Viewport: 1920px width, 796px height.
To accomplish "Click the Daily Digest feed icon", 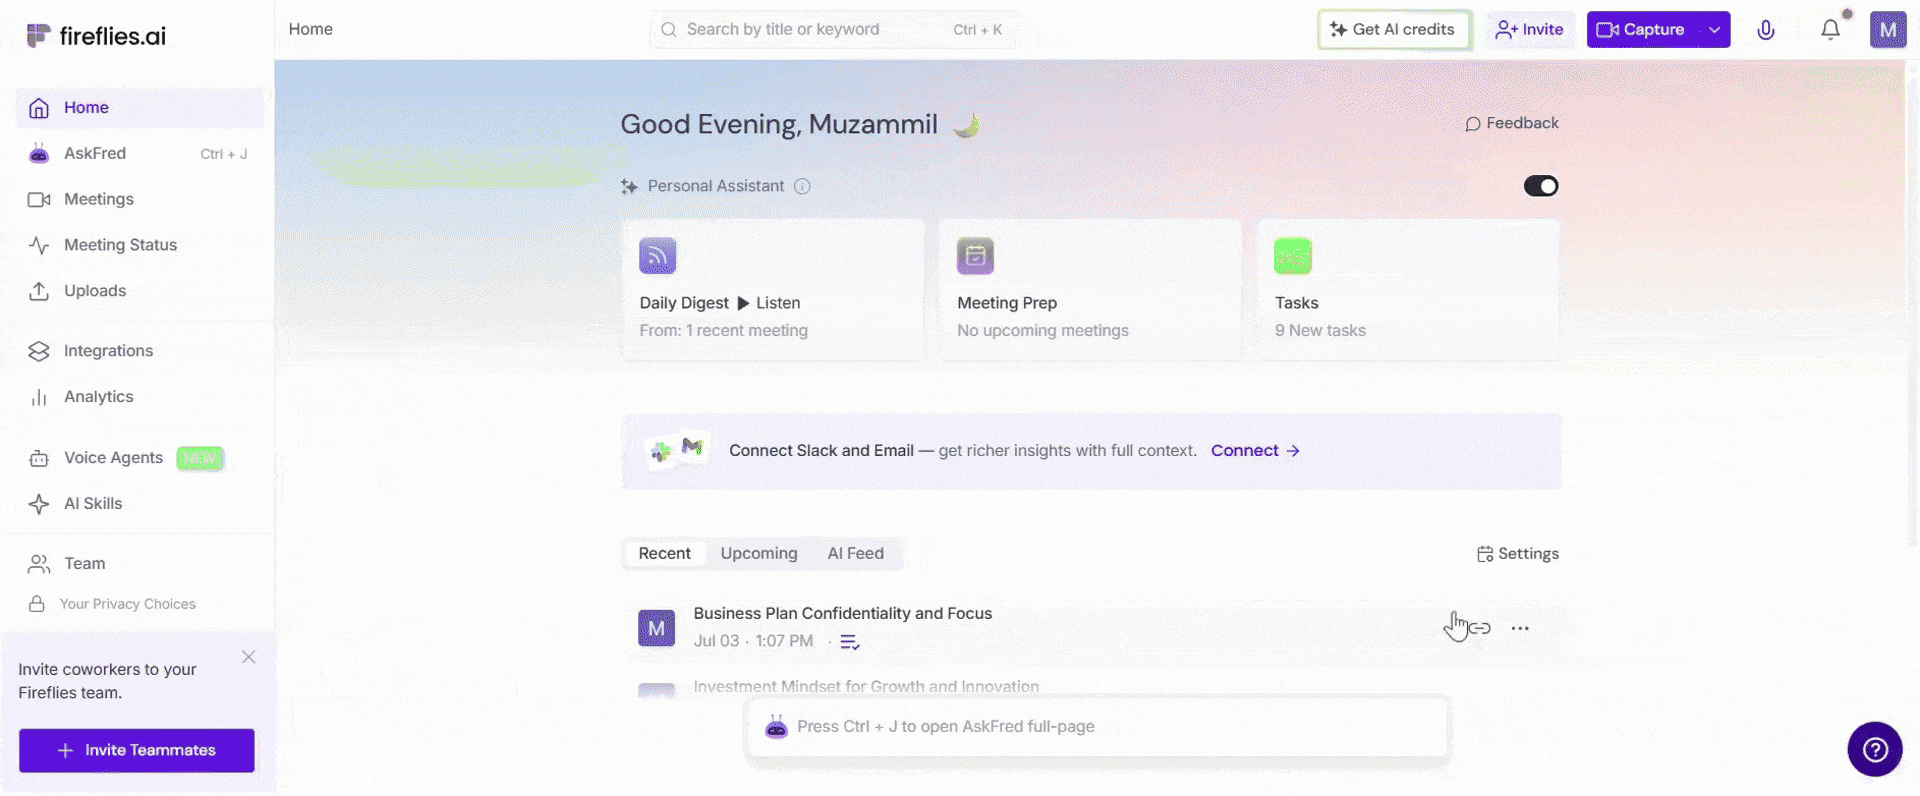I will click(658, 256).
